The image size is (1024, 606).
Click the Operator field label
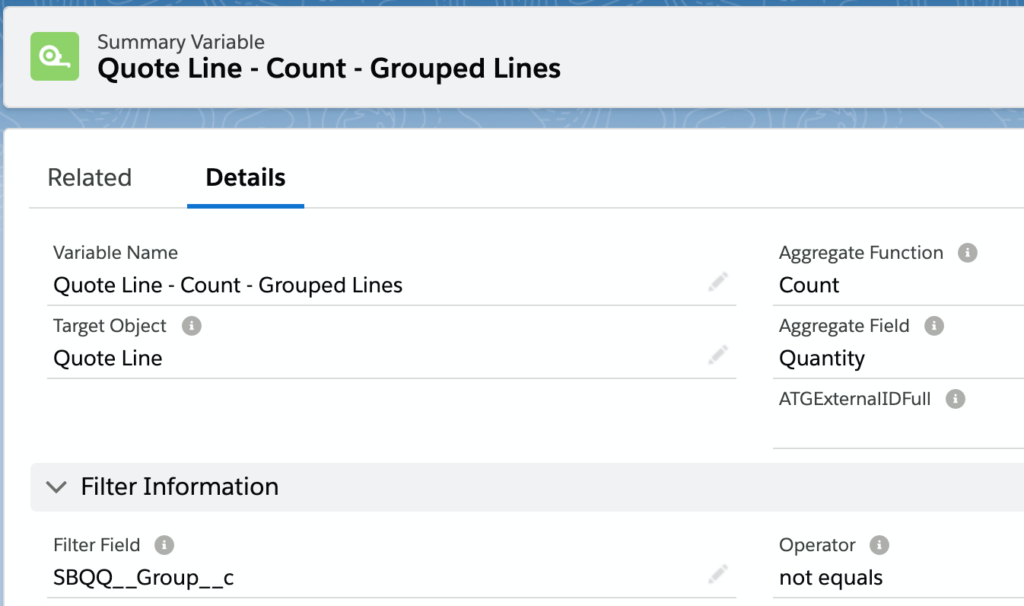pyautogui.click(x=817, y=545)
